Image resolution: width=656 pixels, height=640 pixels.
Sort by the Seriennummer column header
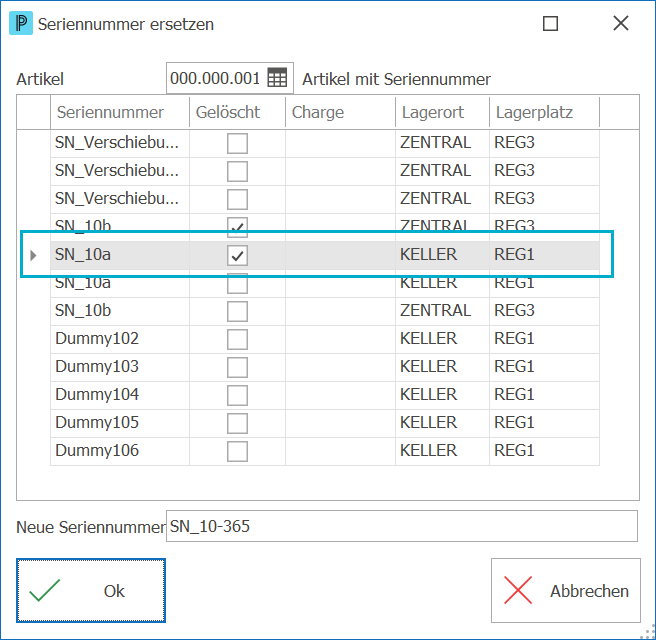120,112
